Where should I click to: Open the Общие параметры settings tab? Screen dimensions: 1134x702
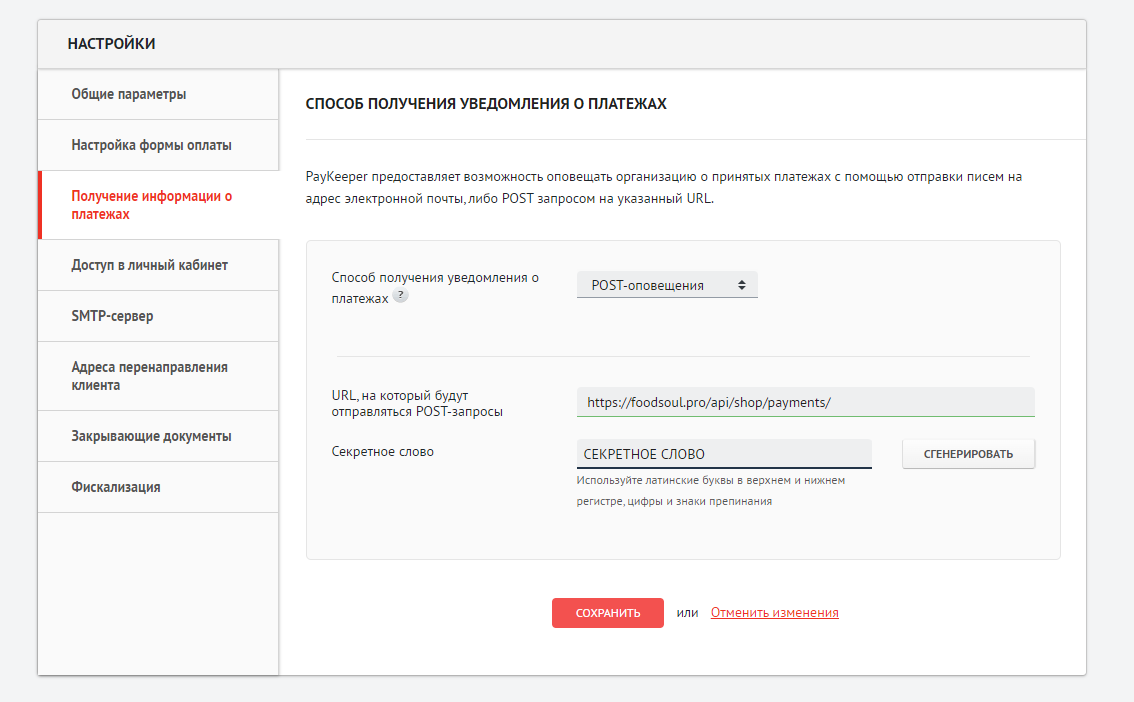pyautogui.click(x=129, y=94)
